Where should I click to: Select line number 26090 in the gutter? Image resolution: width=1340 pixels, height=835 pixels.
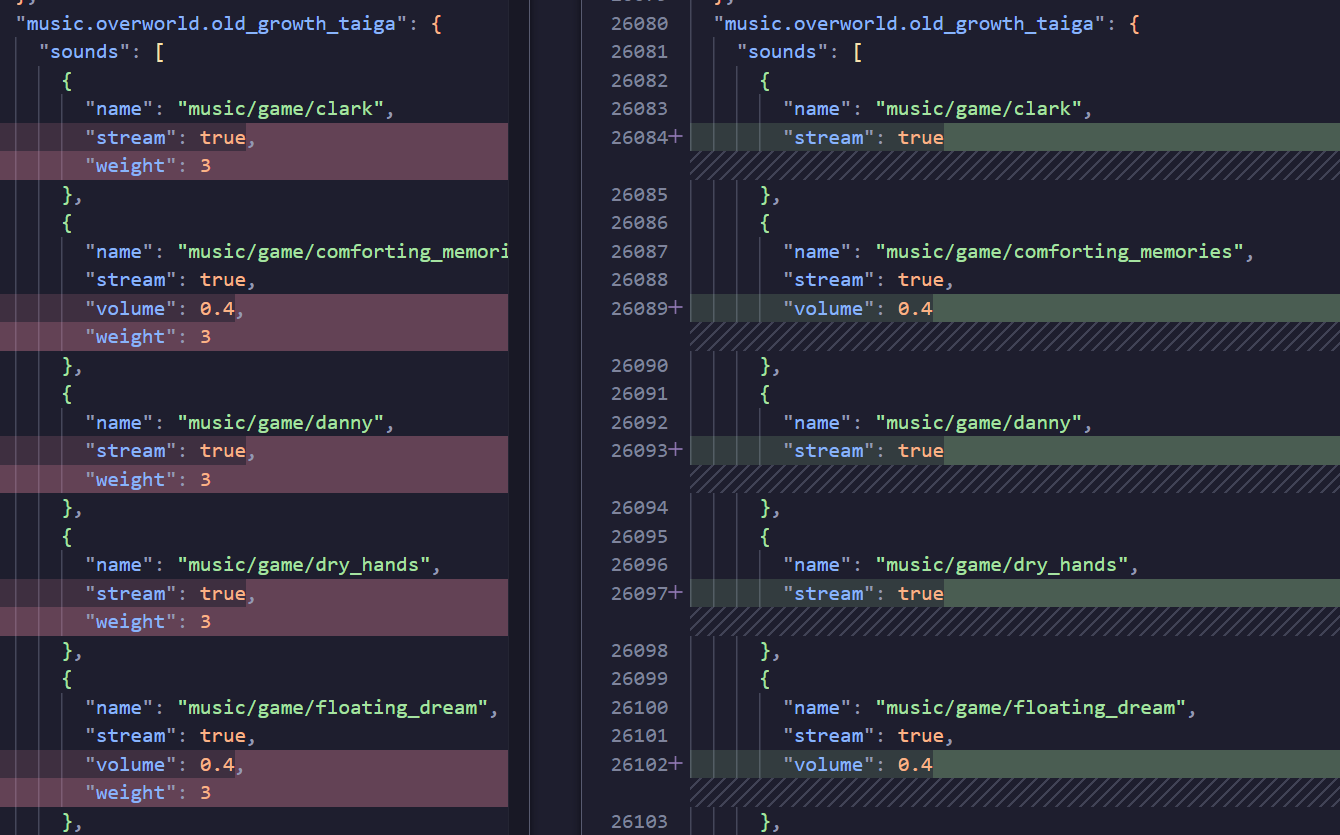(640, 365)
